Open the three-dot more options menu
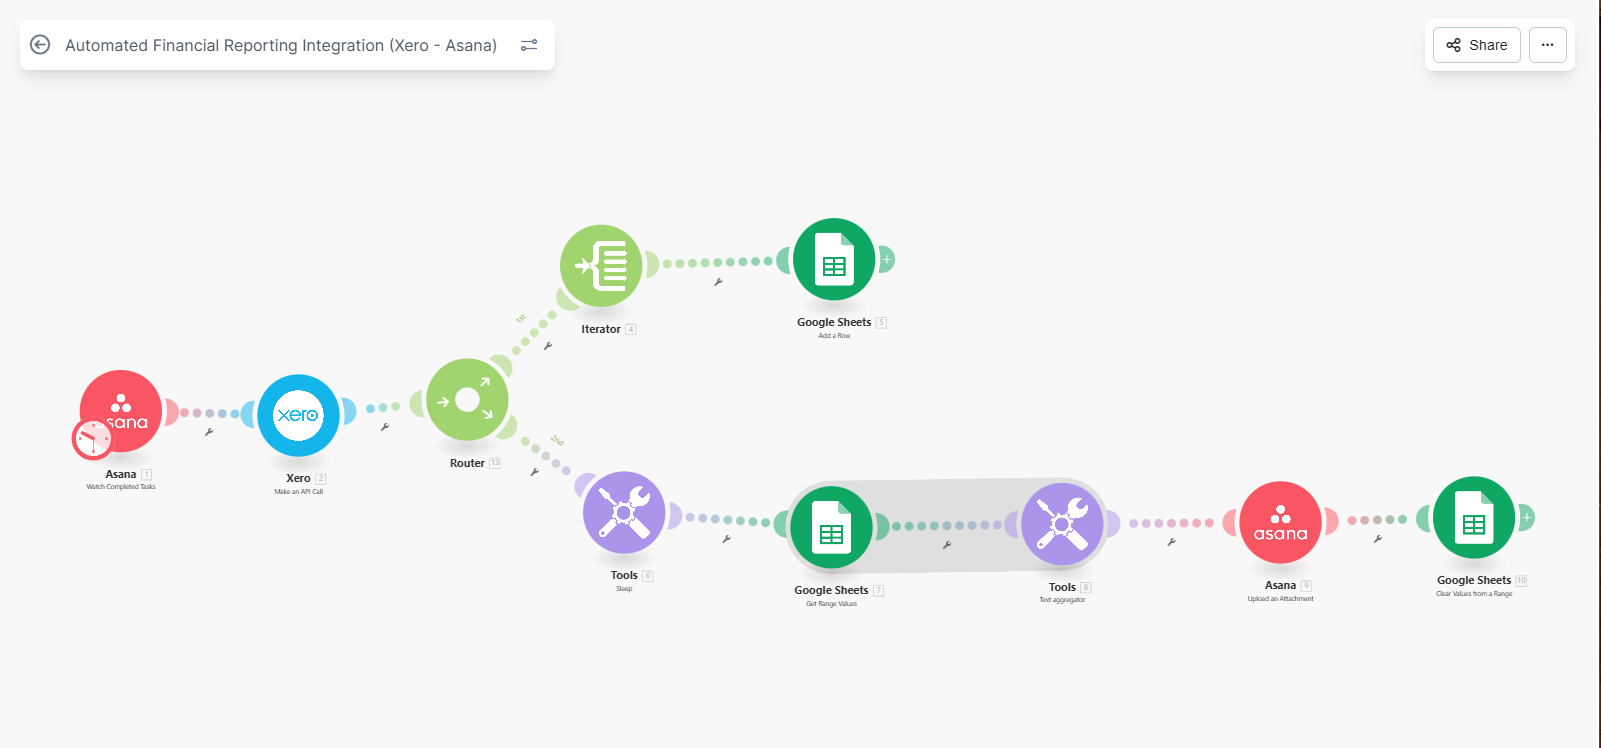This screenshot has width=1601, height=748. [x=1547, y=45]
